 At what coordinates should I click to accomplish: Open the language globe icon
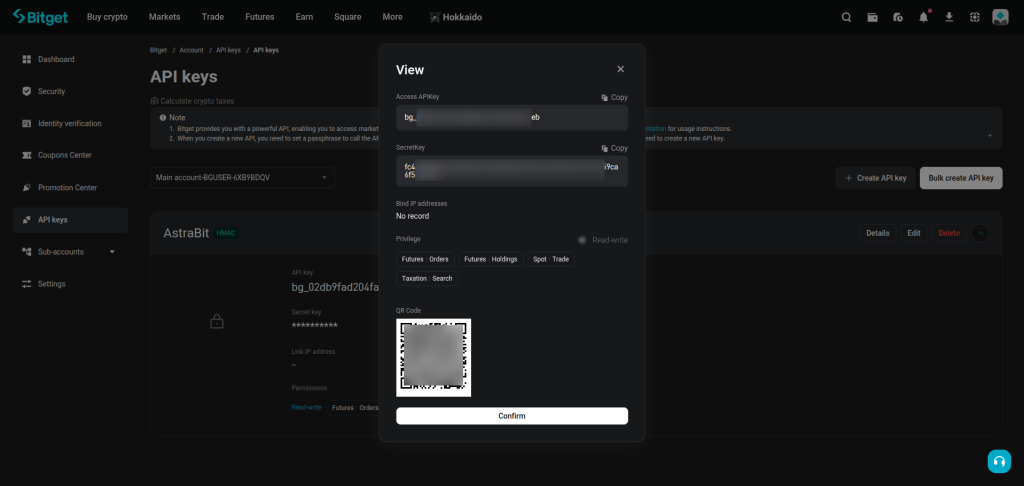coord(975,17)
